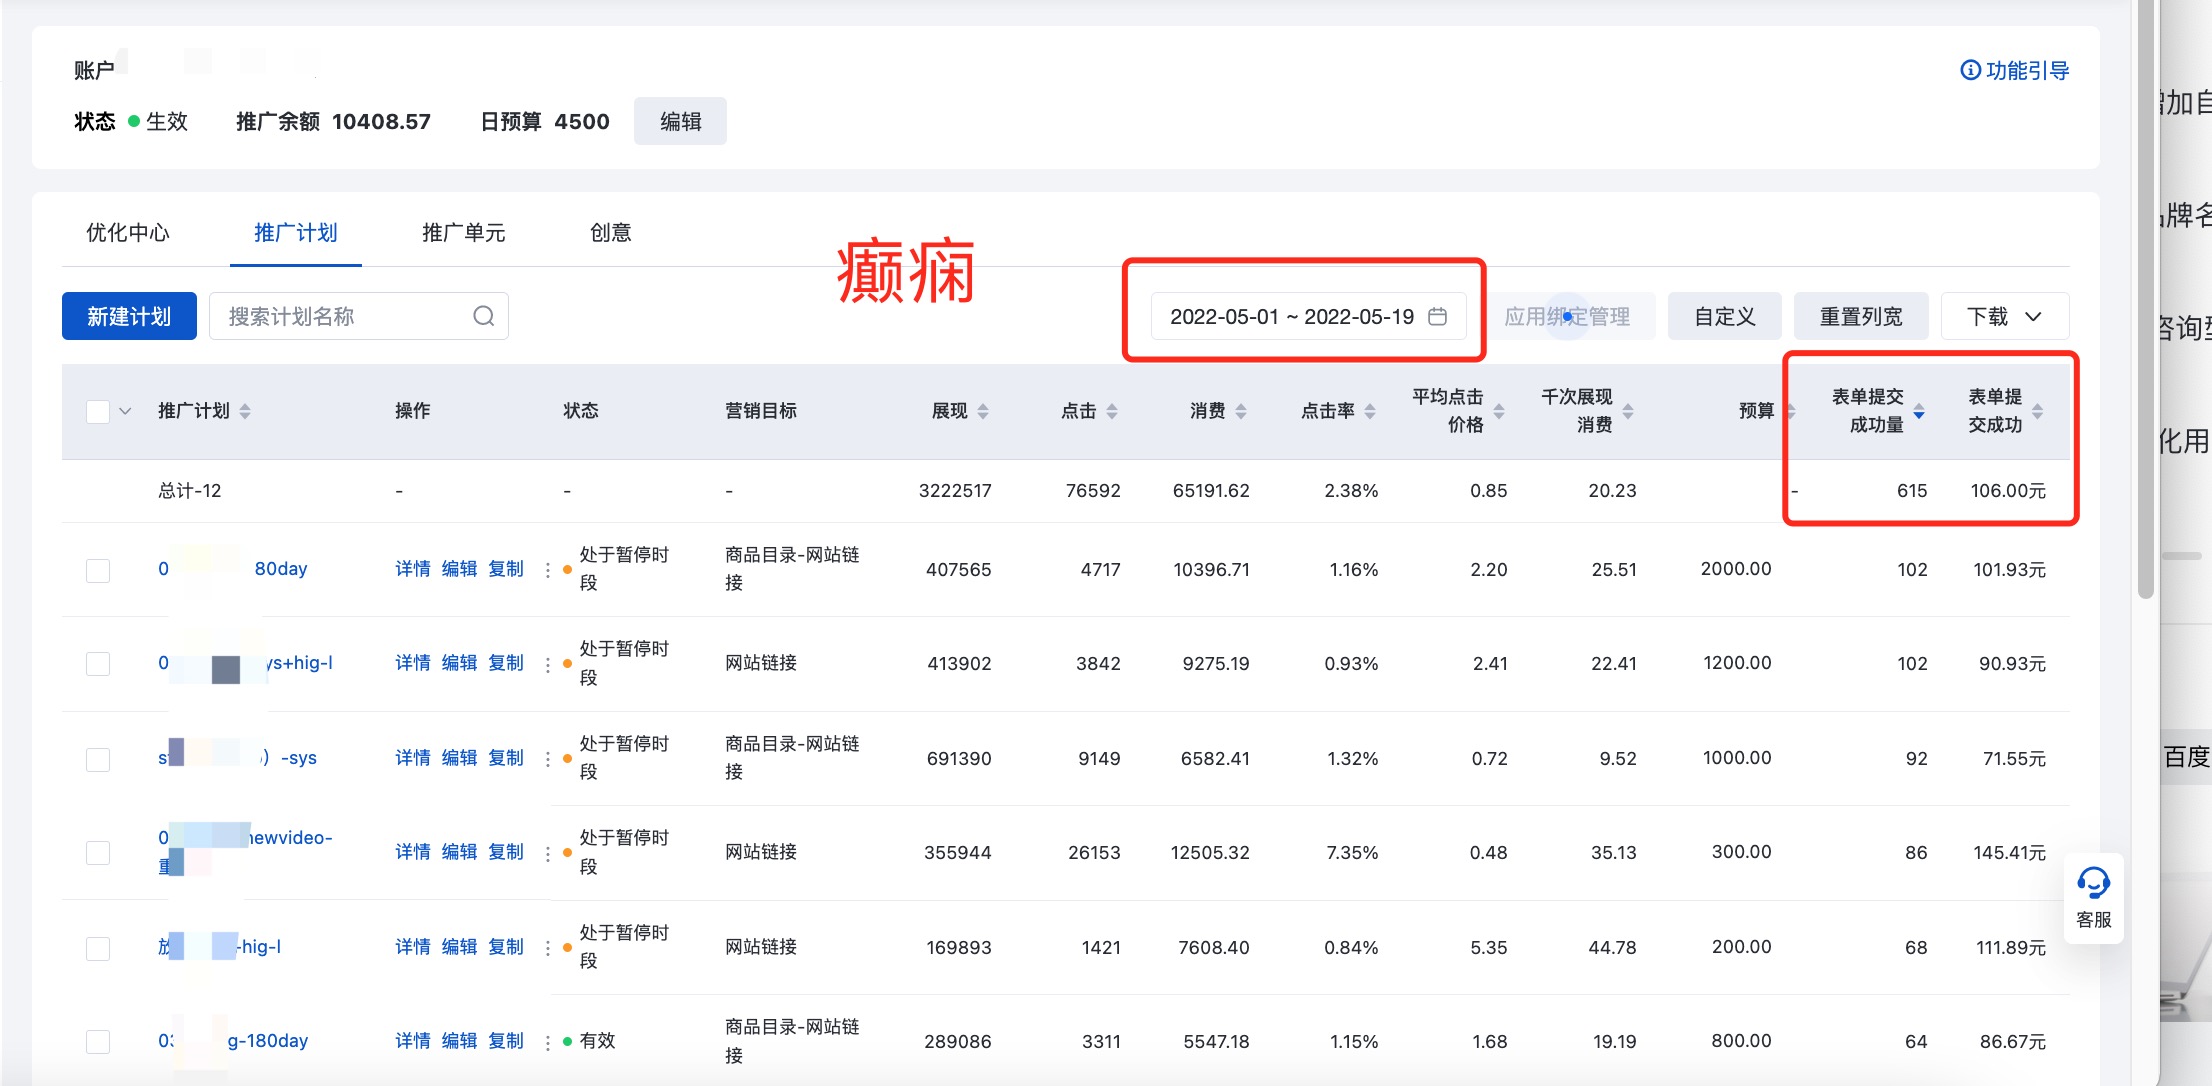Image resolution: width=2212 pixels, height=1086 pixels.
Task: Switch to the 优化中心 tab
Action: 128,233
